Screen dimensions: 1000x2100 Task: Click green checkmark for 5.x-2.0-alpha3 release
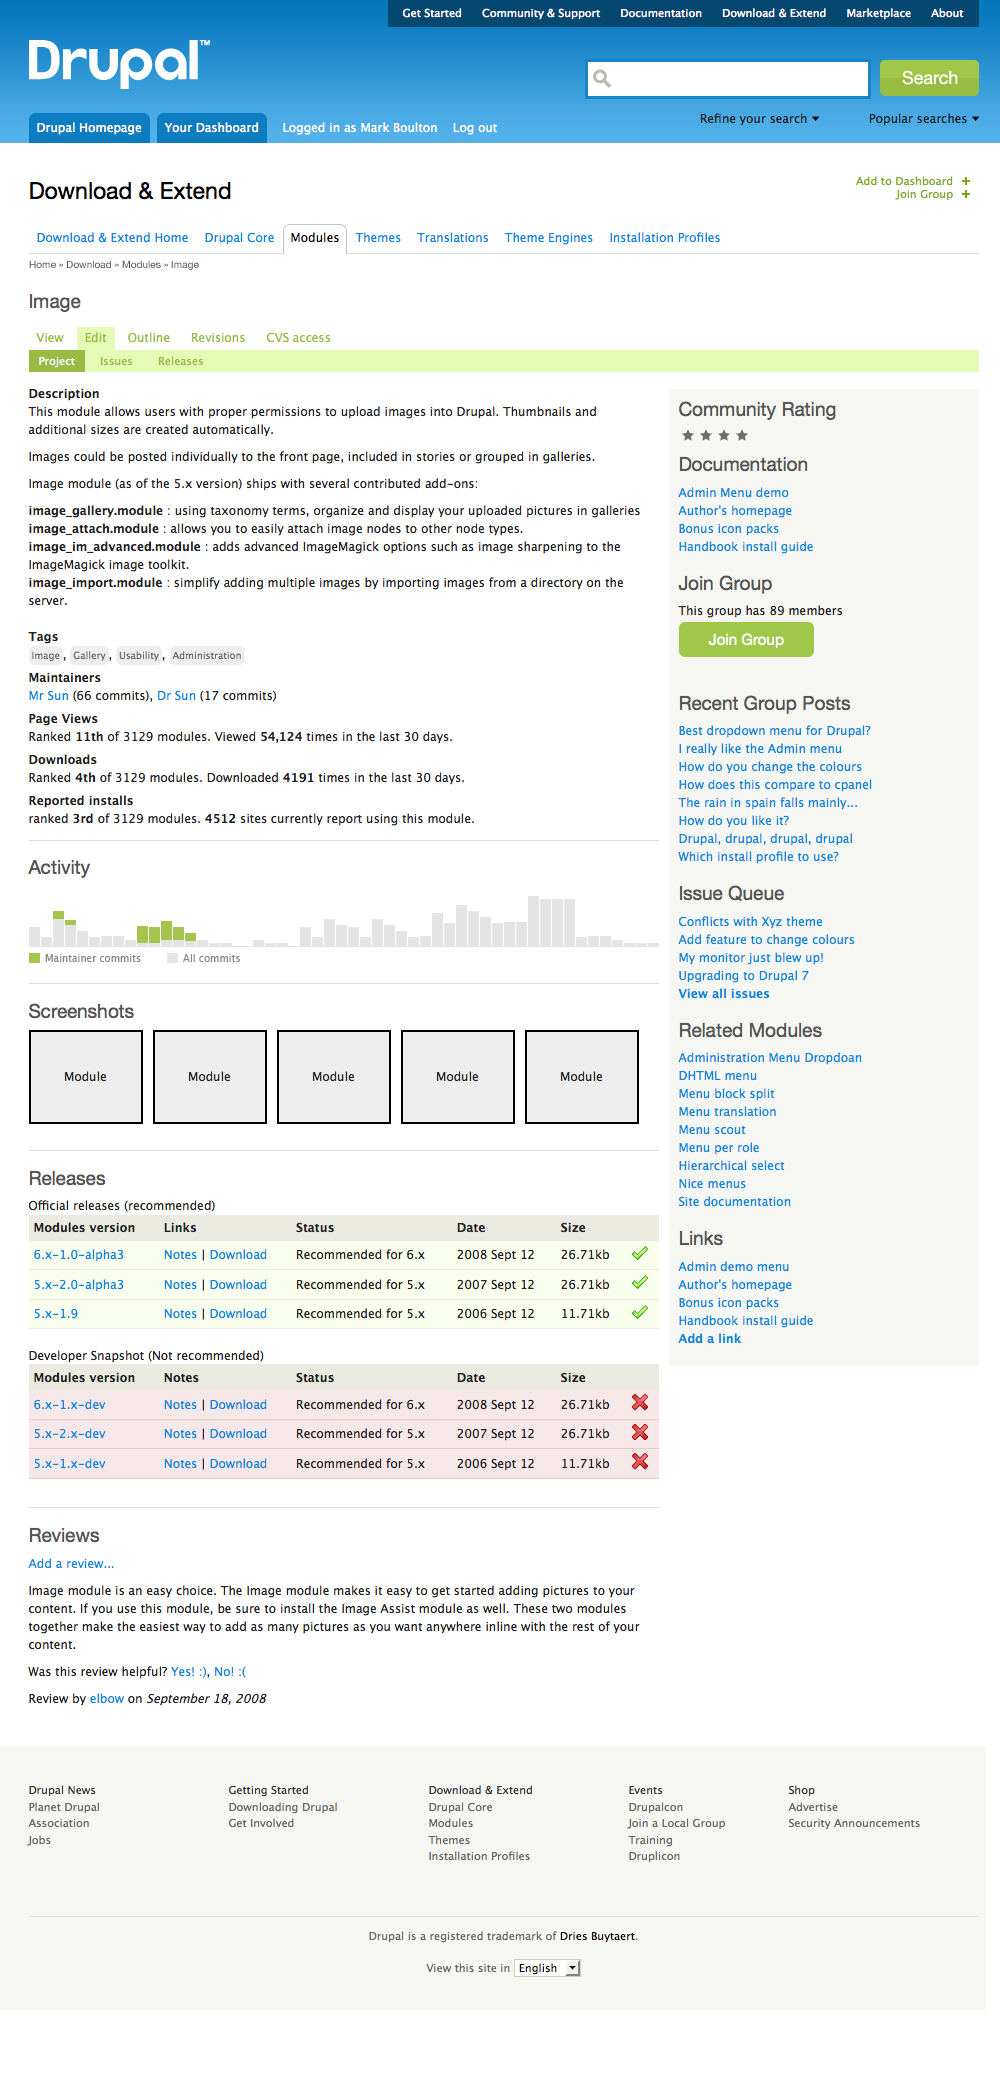point(640,1283)
